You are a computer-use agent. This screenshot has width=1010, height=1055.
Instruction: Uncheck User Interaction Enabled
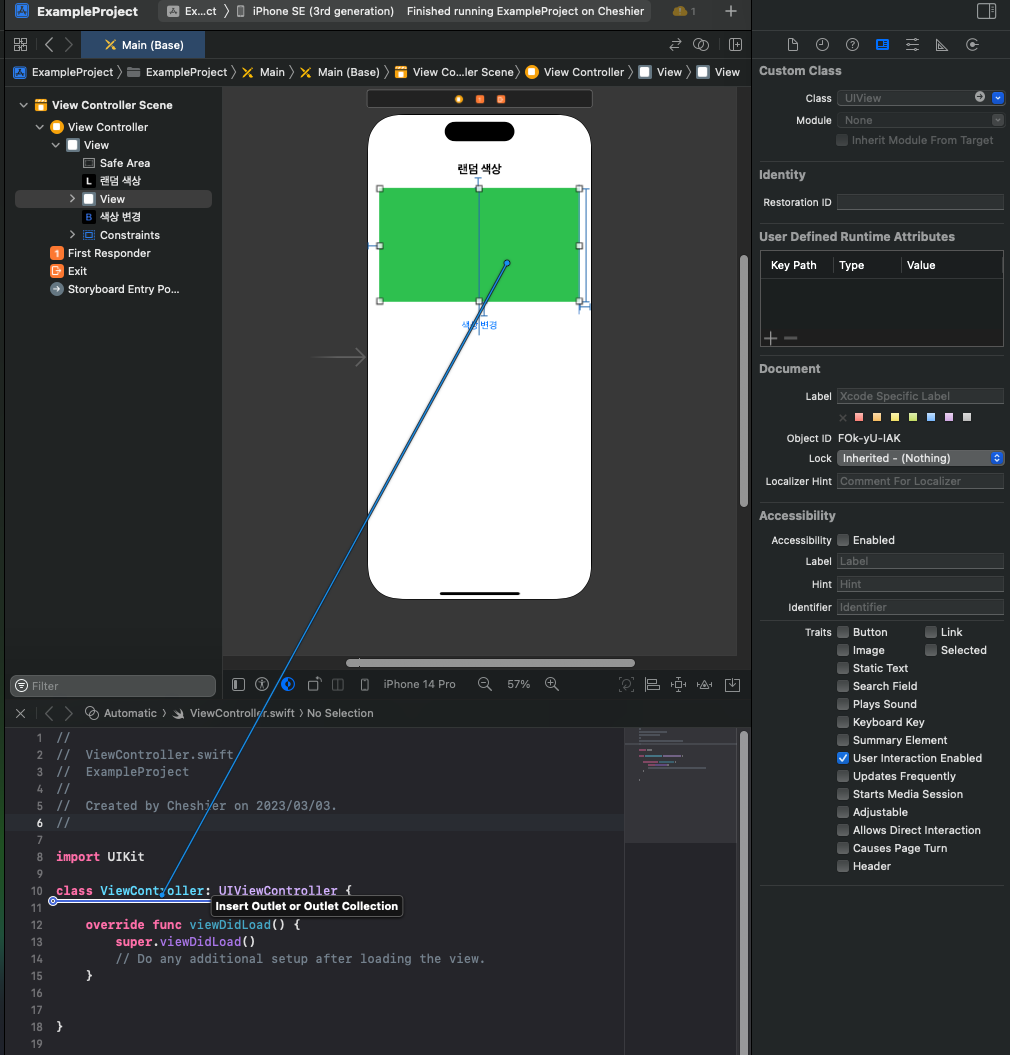(x=842, y=758)
